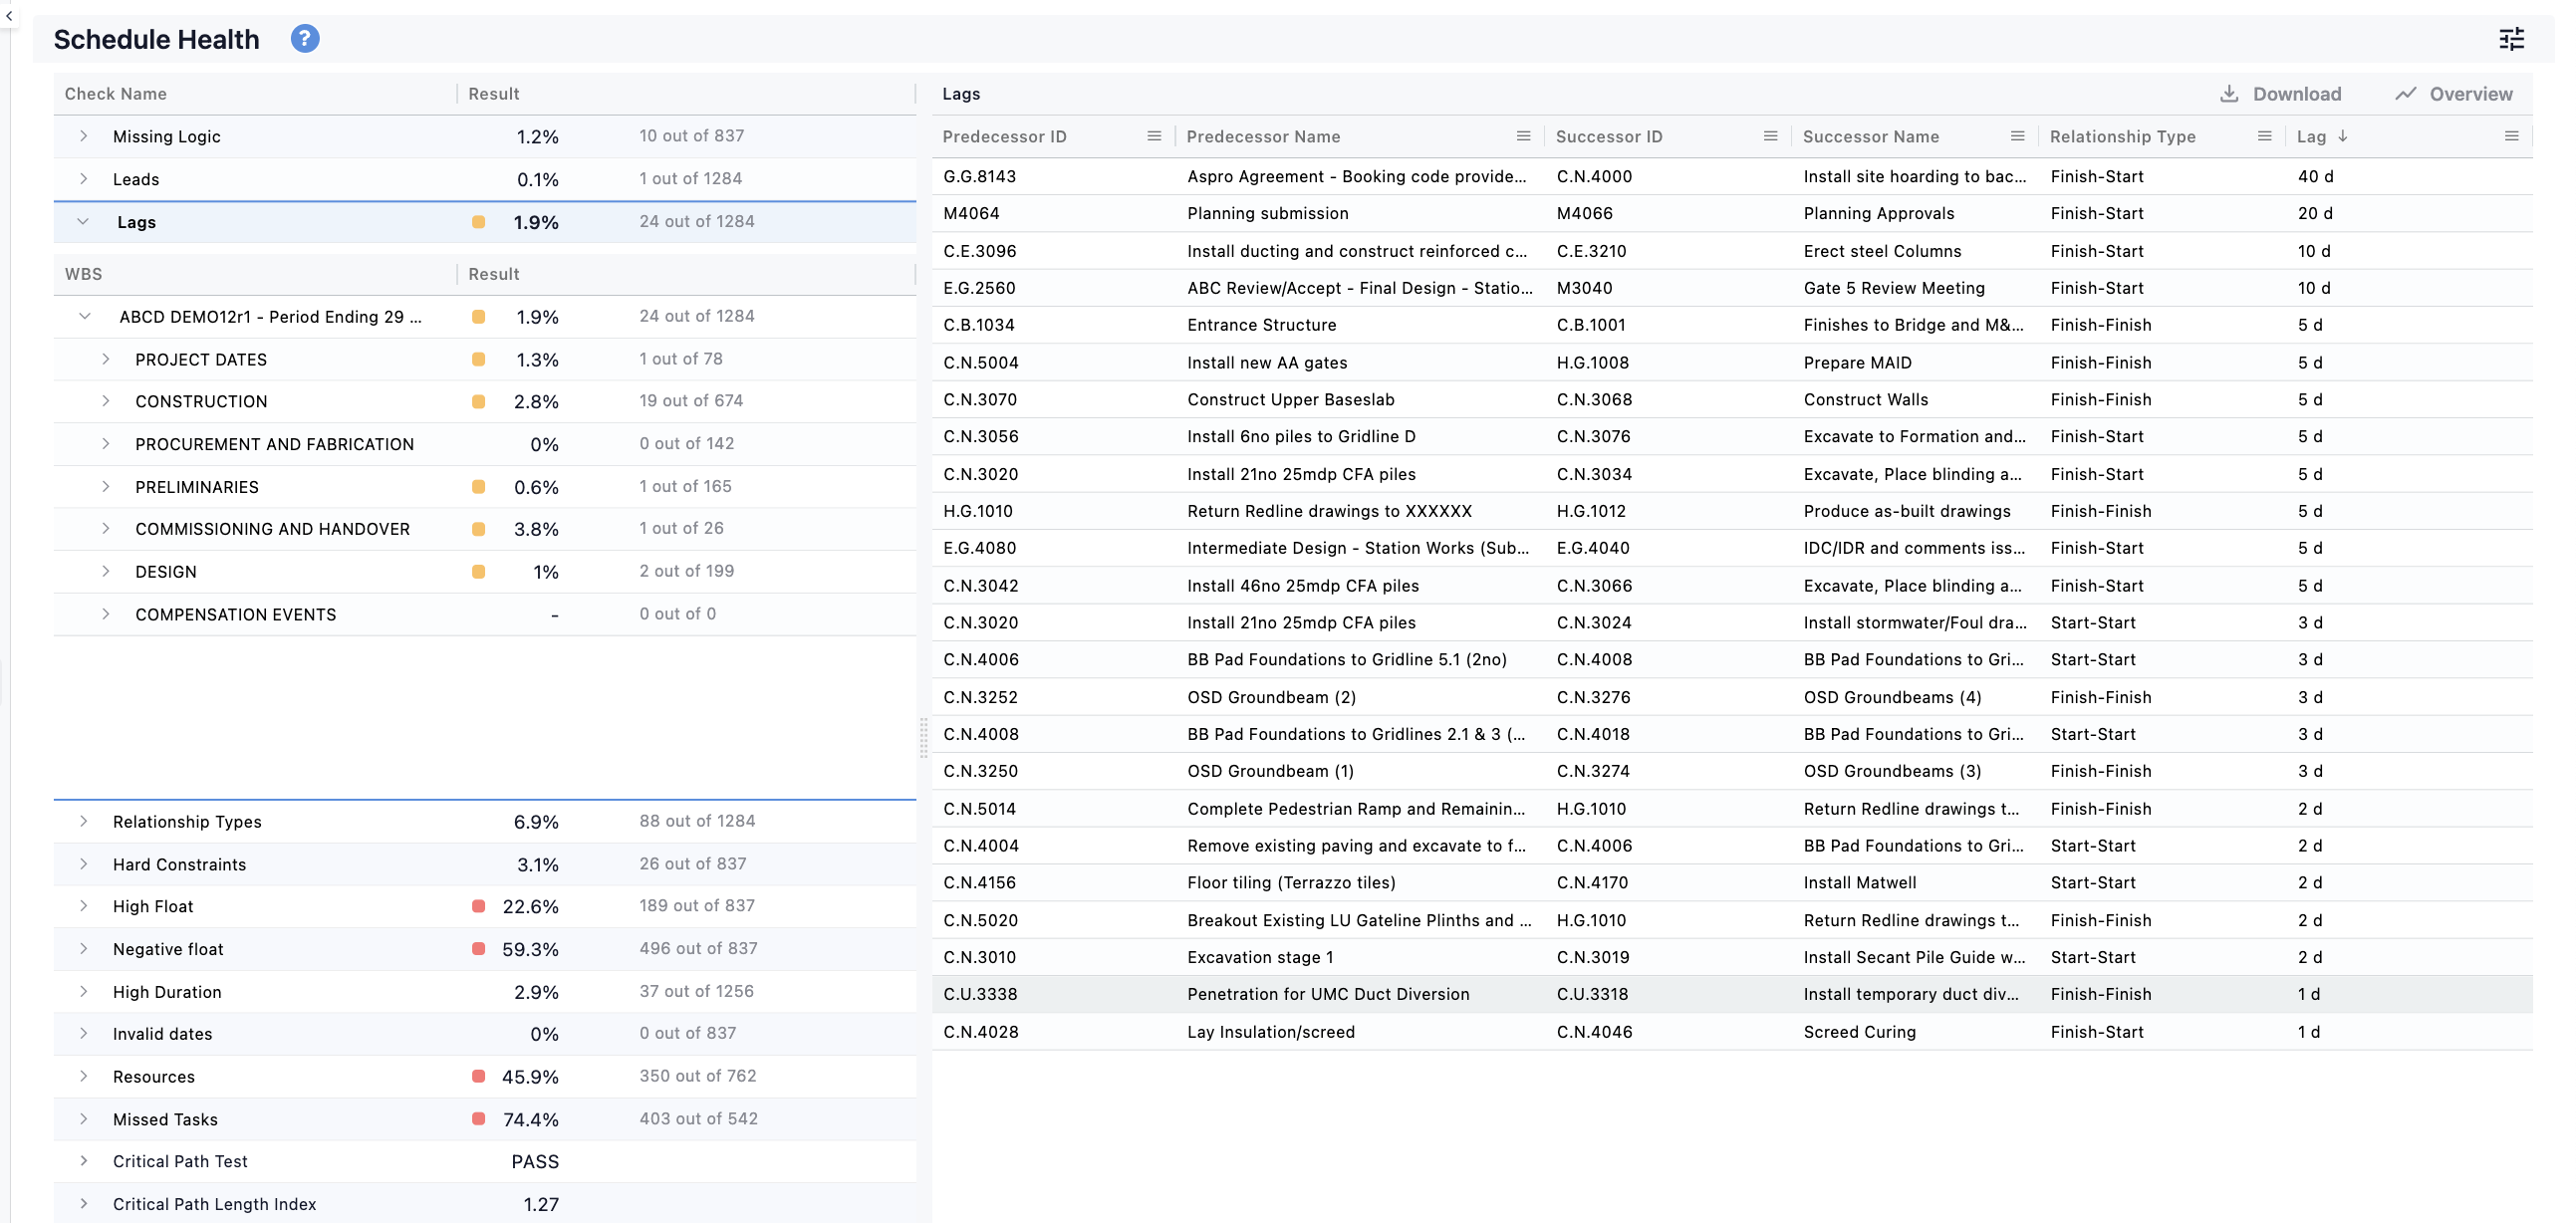Viewport: 2576px width, 1223px height.
Task: Select Screed Curing successor cell
Action: (x=1859, y=1032)
